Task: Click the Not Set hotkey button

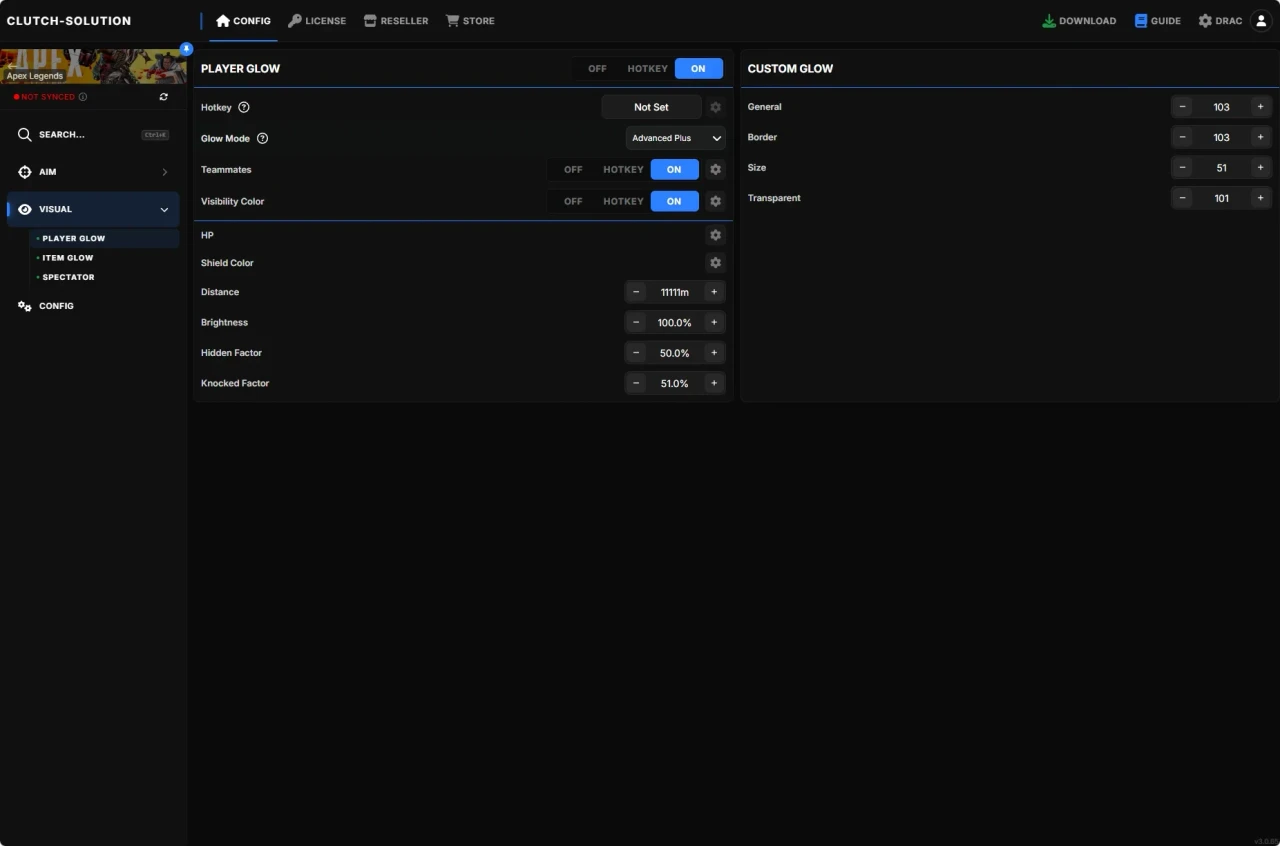Action: point(651,107)
